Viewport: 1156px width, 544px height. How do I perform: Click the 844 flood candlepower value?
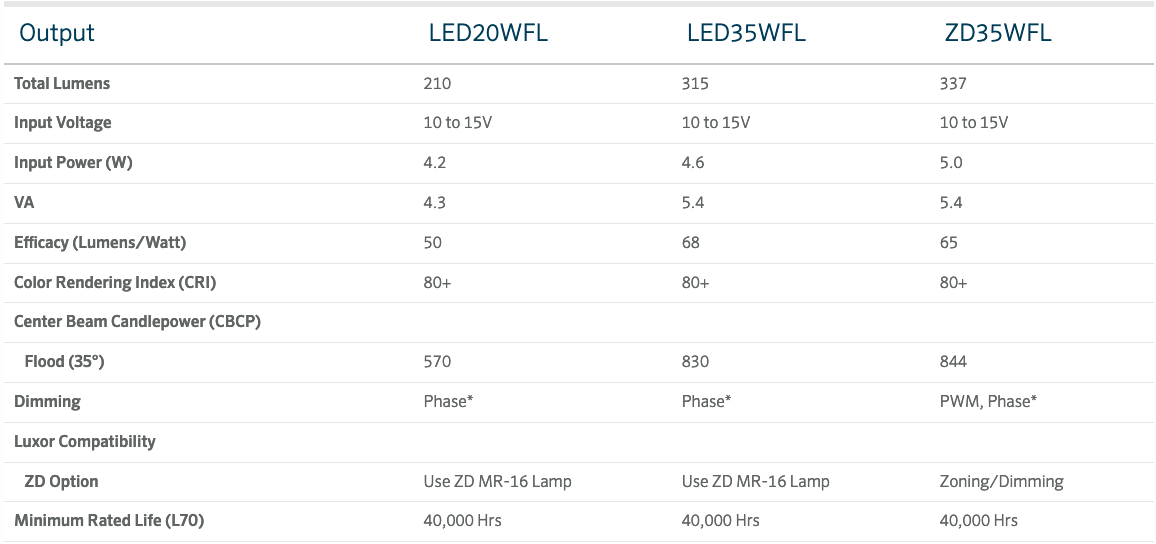(x=954, y=362)
